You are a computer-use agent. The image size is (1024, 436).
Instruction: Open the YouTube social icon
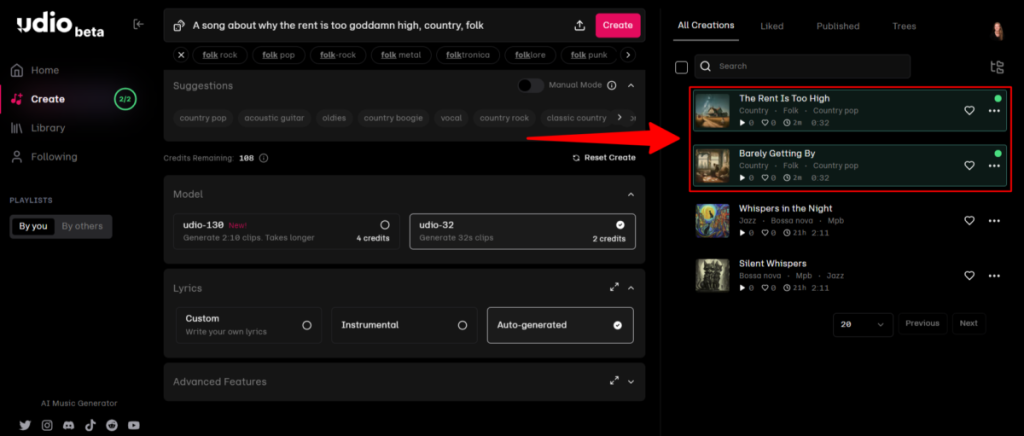134,426
